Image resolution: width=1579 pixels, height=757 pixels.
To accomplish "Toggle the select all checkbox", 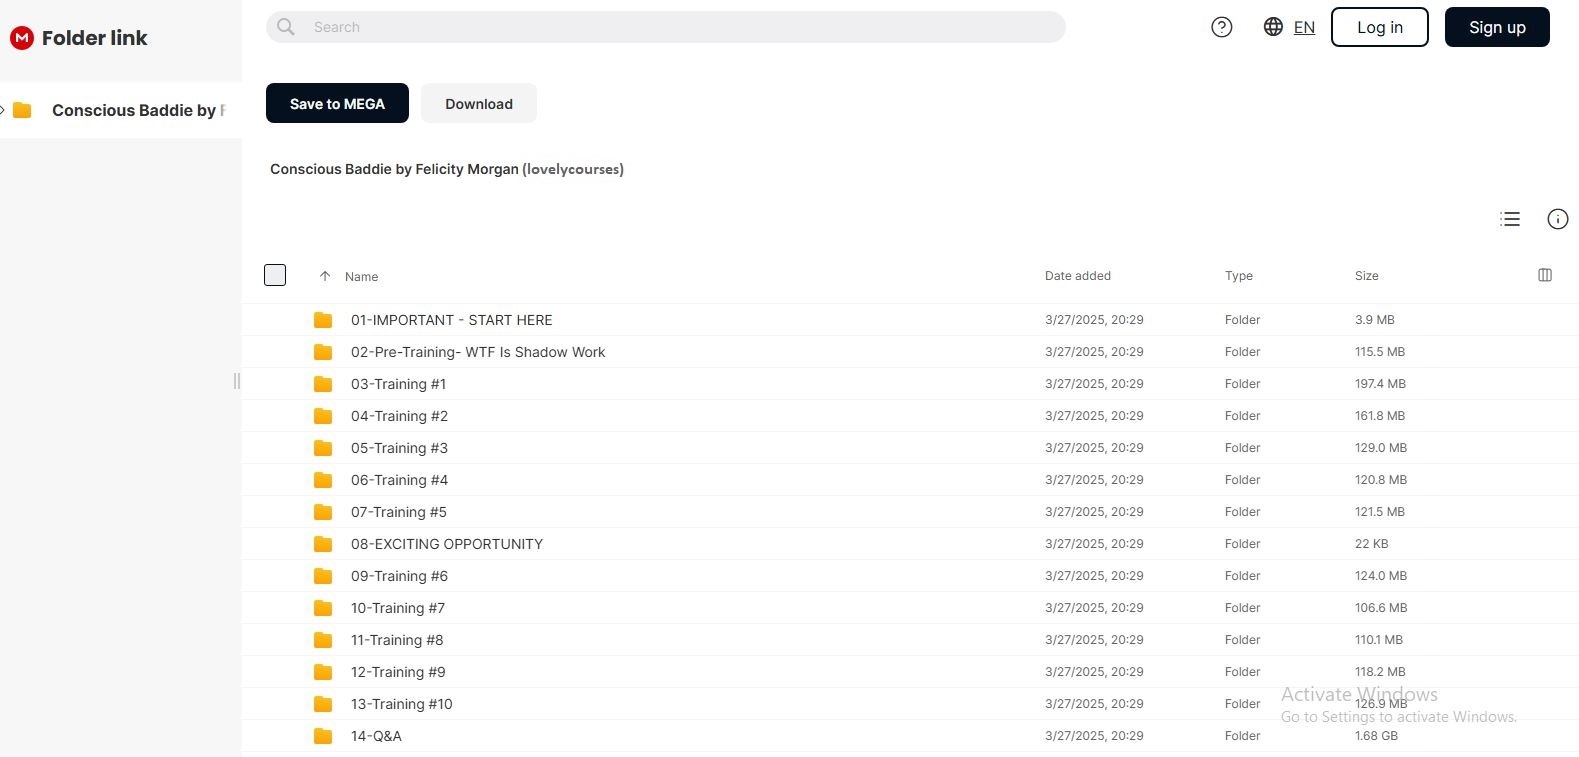I will pos(275,275).
